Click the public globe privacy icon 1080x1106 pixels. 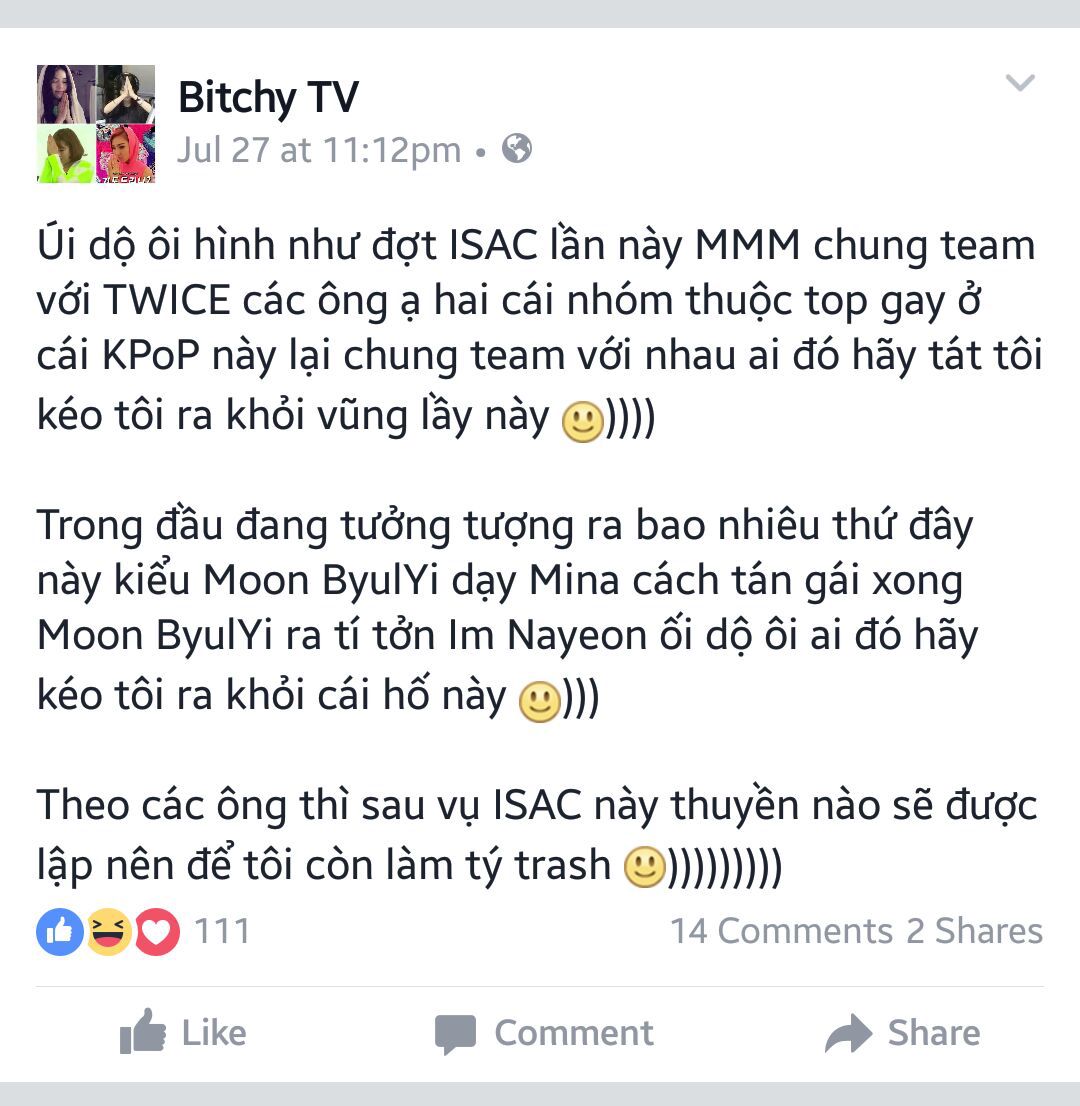point(517,149)
